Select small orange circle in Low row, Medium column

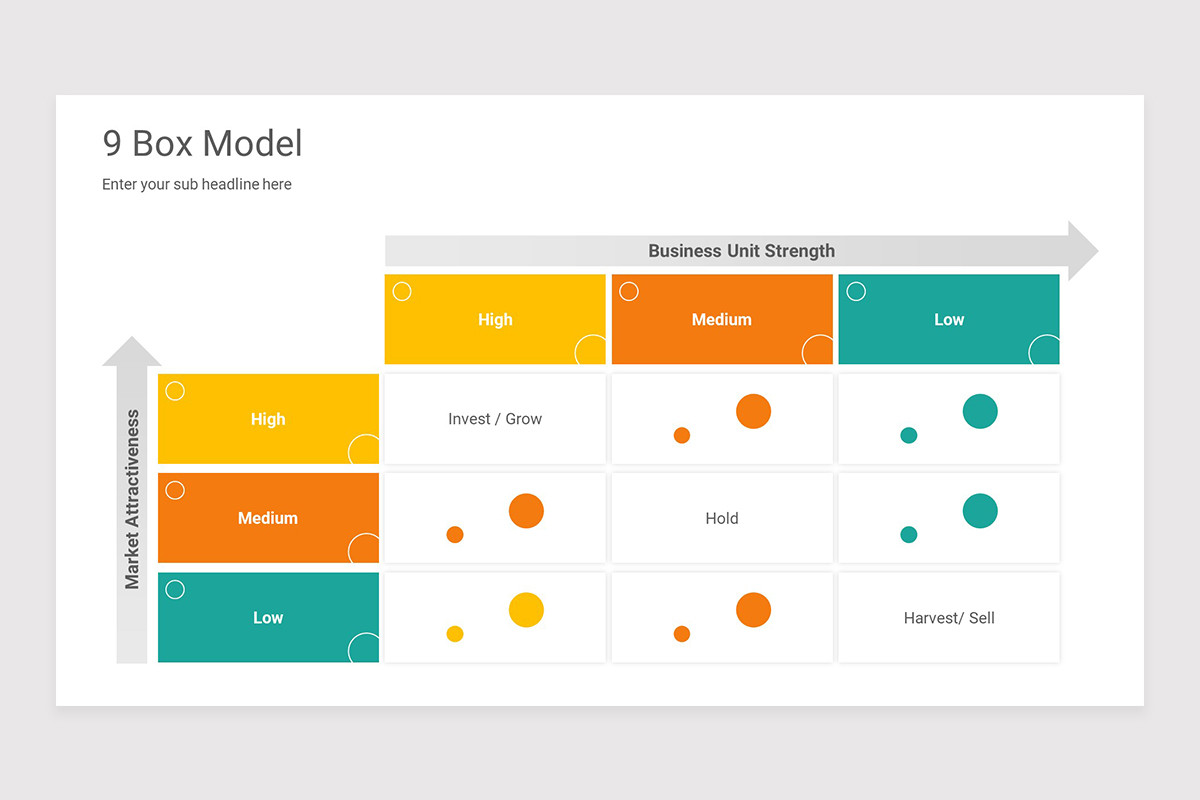[x=682, y=633]
